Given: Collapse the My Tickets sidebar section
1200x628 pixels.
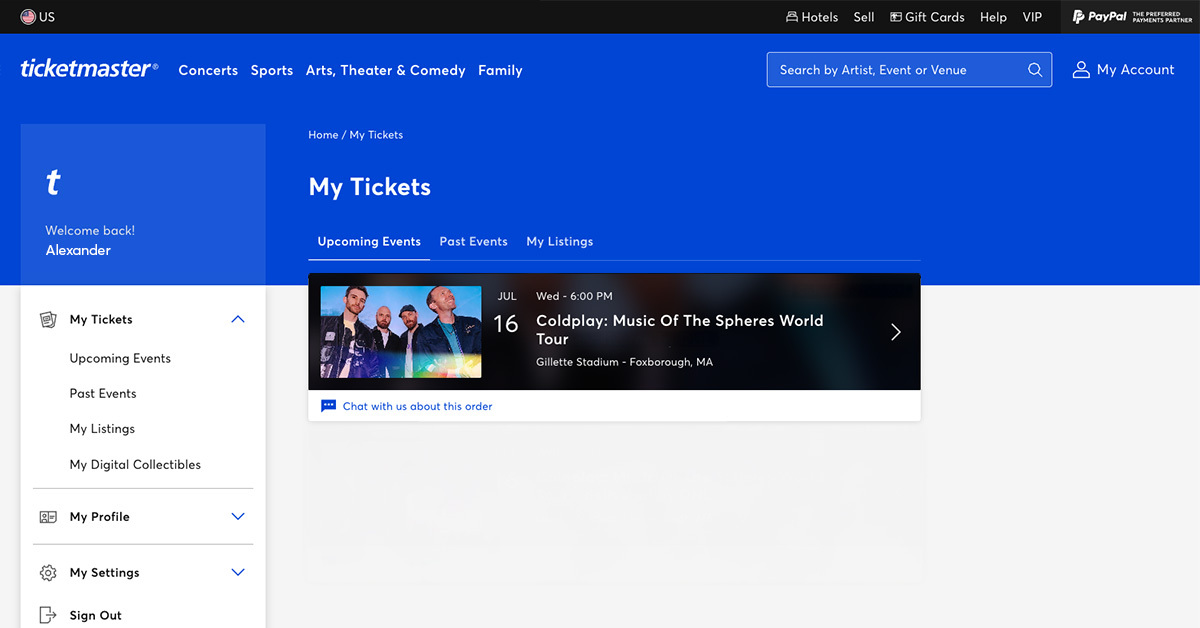Looking at the screenshot, I should [238, 319].
